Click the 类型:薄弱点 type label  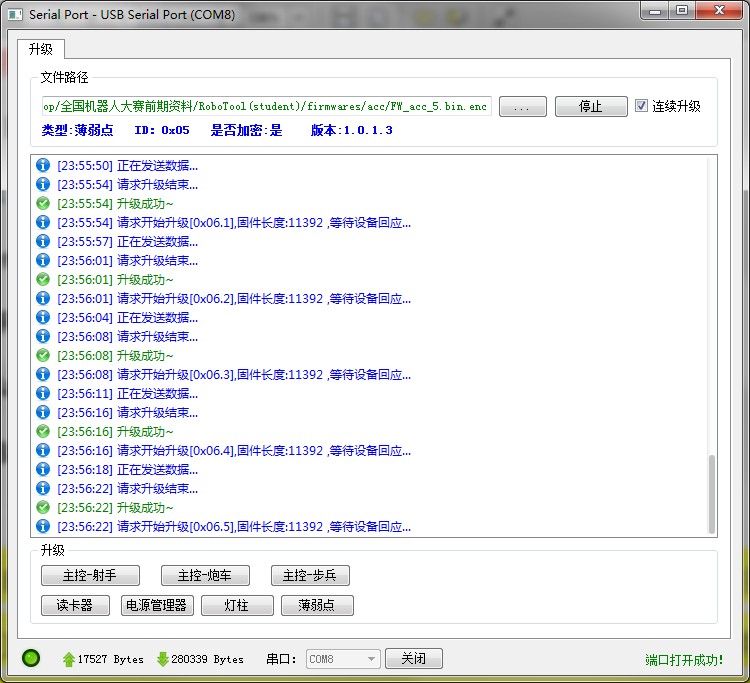77,130
